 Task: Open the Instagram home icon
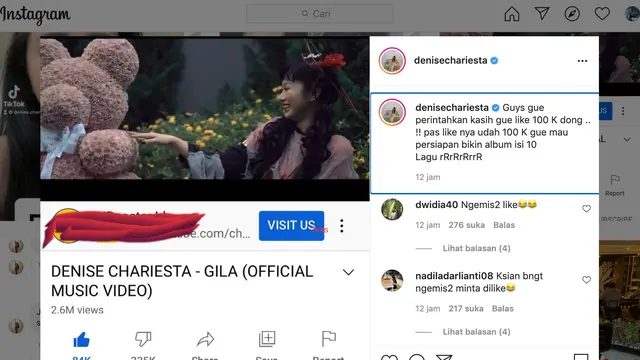(x=511, y=14)
